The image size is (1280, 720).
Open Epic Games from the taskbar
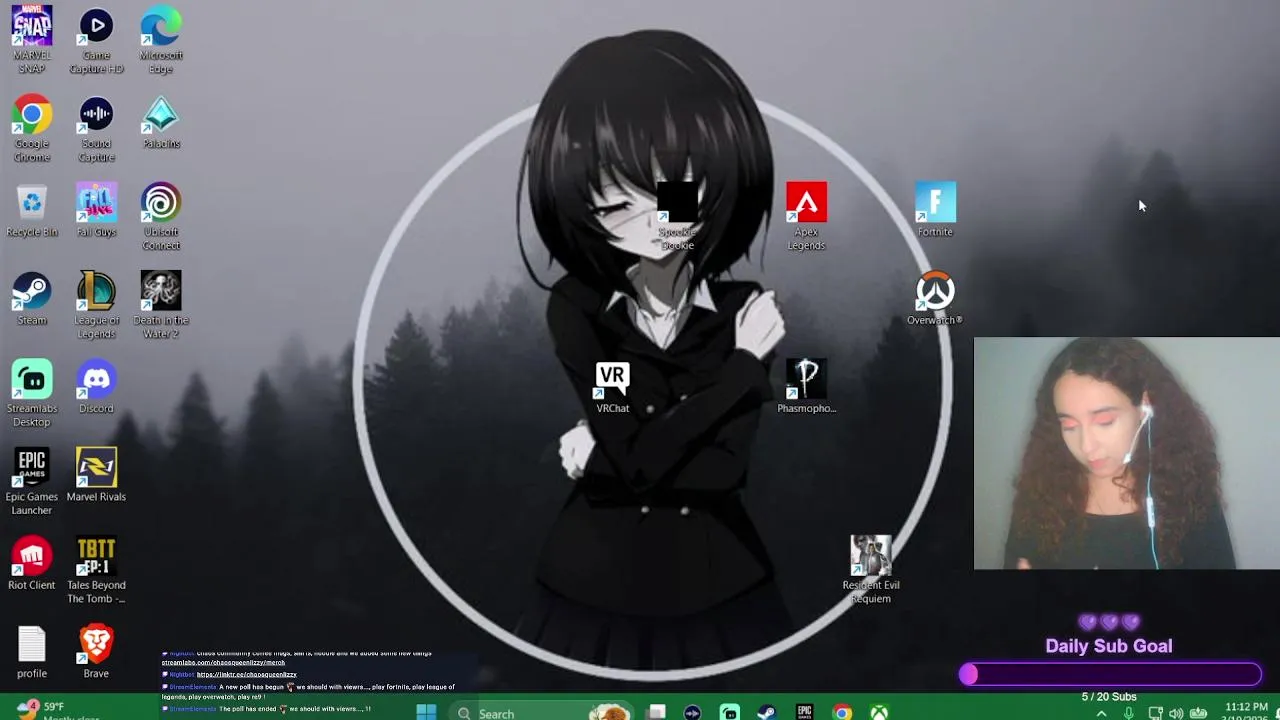[804, 712]
